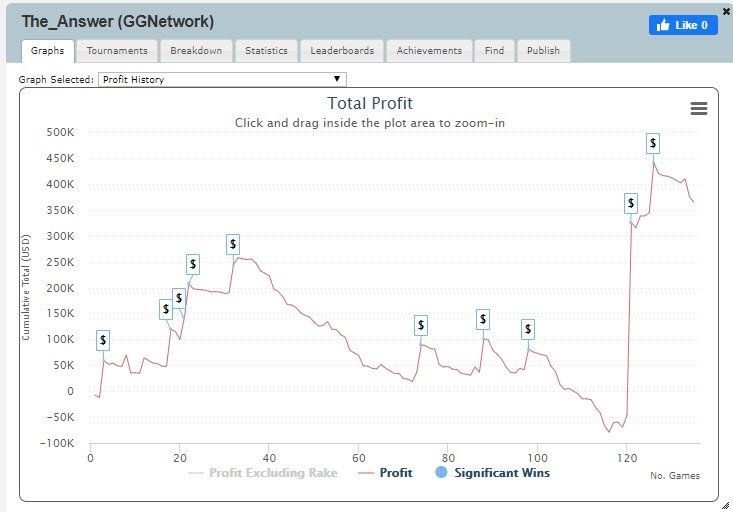Click the Cumulative Total (USD) axis label
This screenshot has width=733, height=512.
coord(26,287)
